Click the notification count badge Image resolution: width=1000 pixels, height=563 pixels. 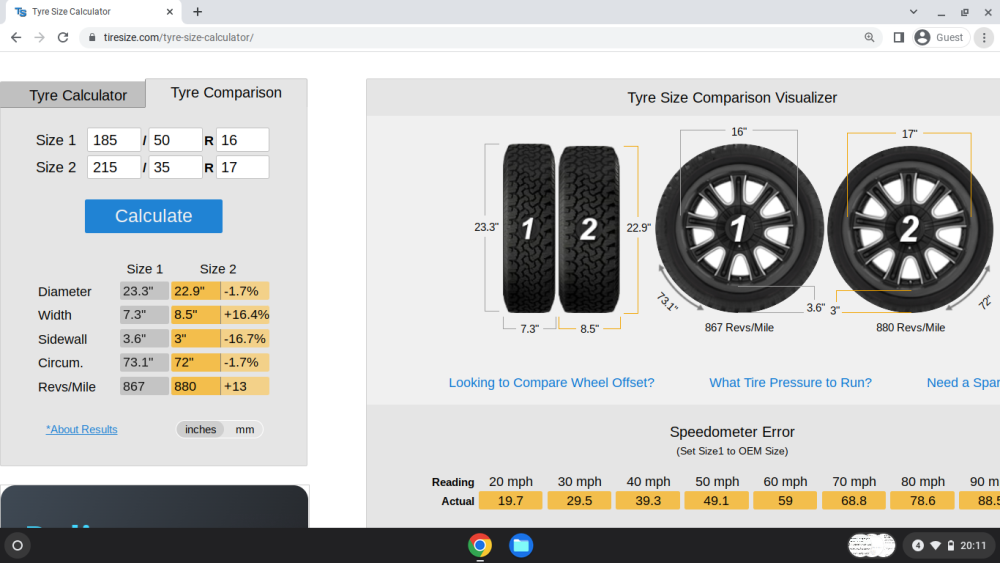[x=917, y=545]
